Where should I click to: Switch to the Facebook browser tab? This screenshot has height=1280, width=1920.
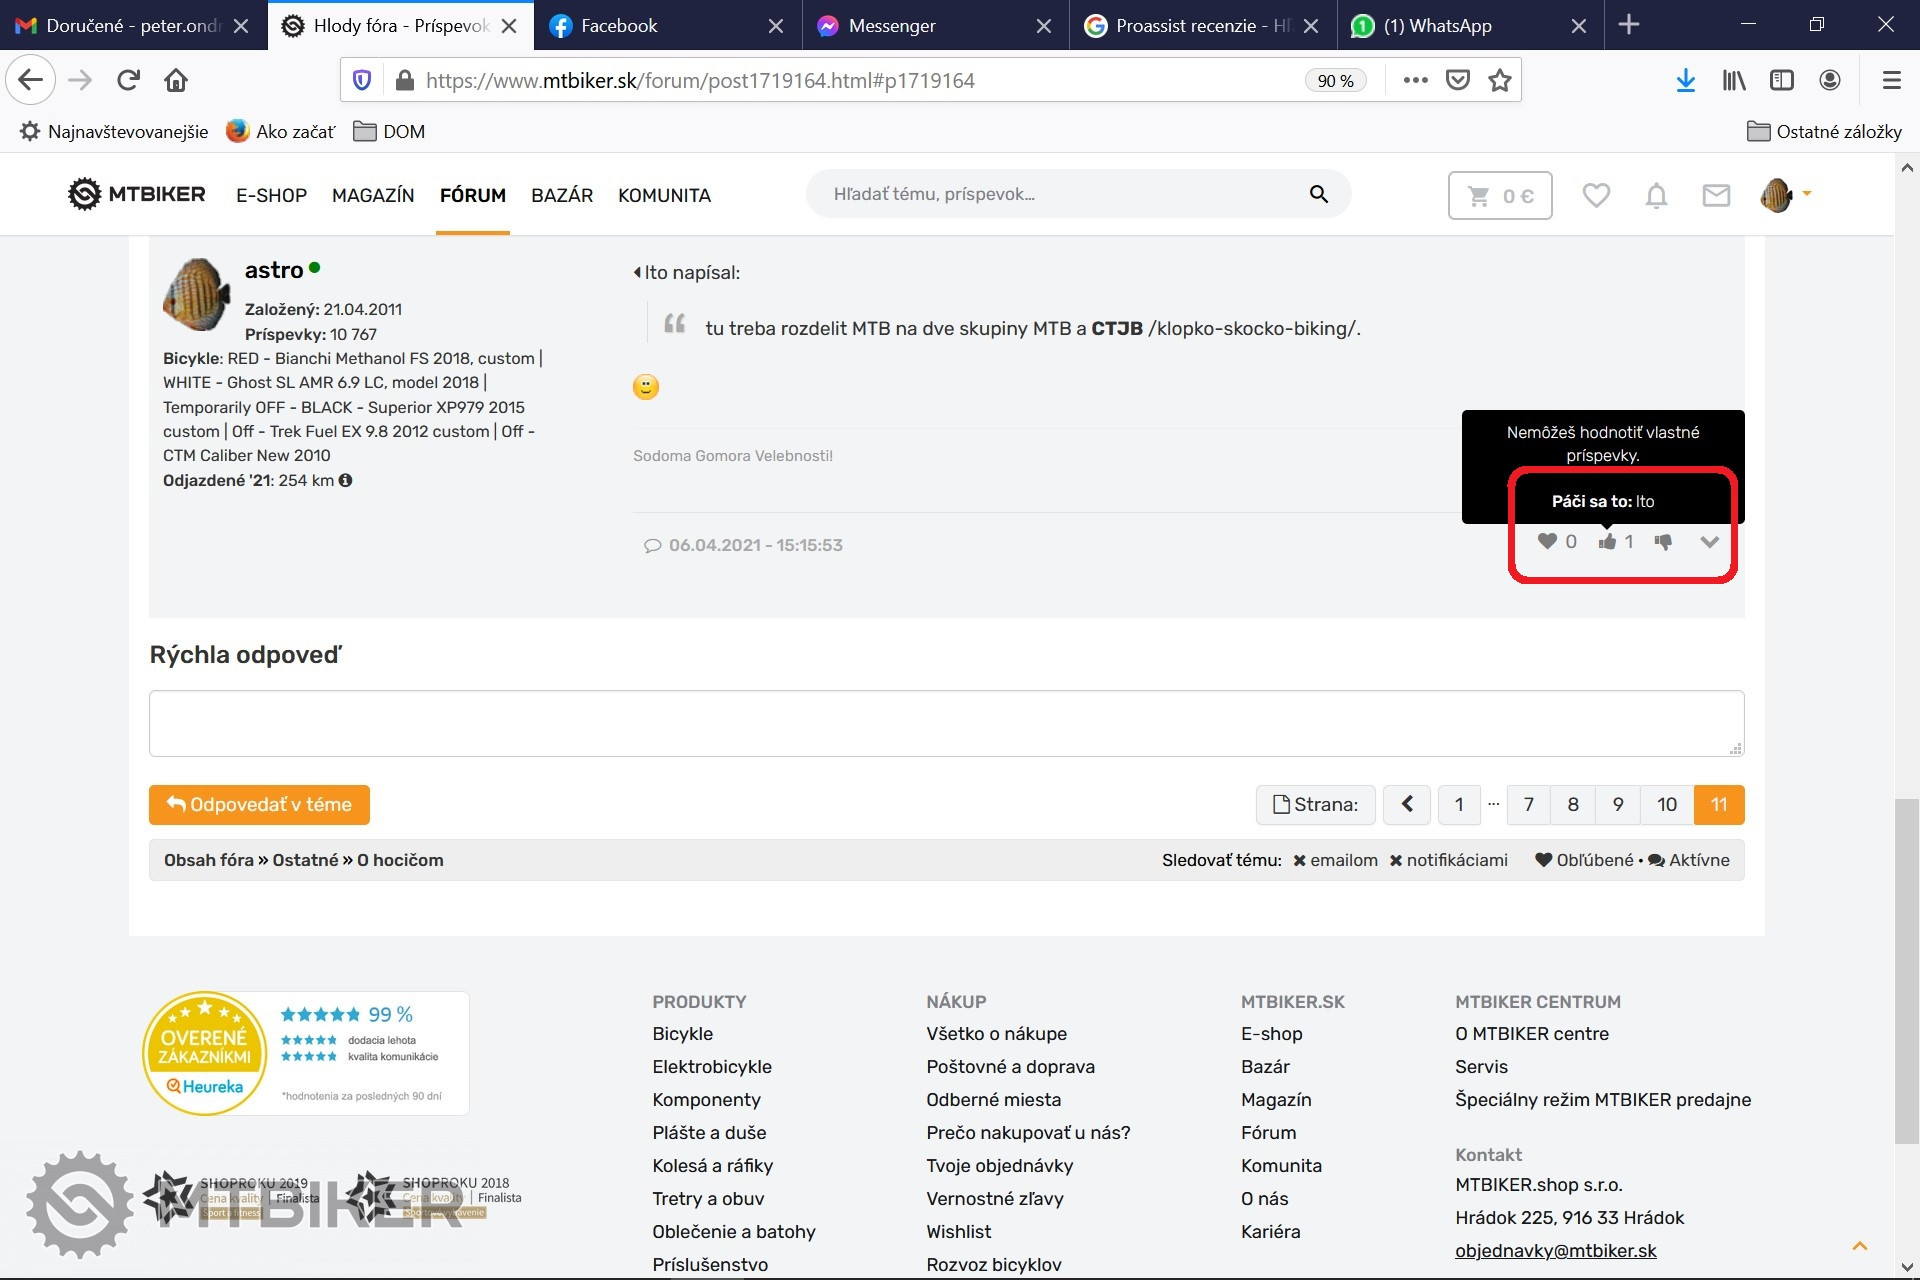click(x=618, y=26)
